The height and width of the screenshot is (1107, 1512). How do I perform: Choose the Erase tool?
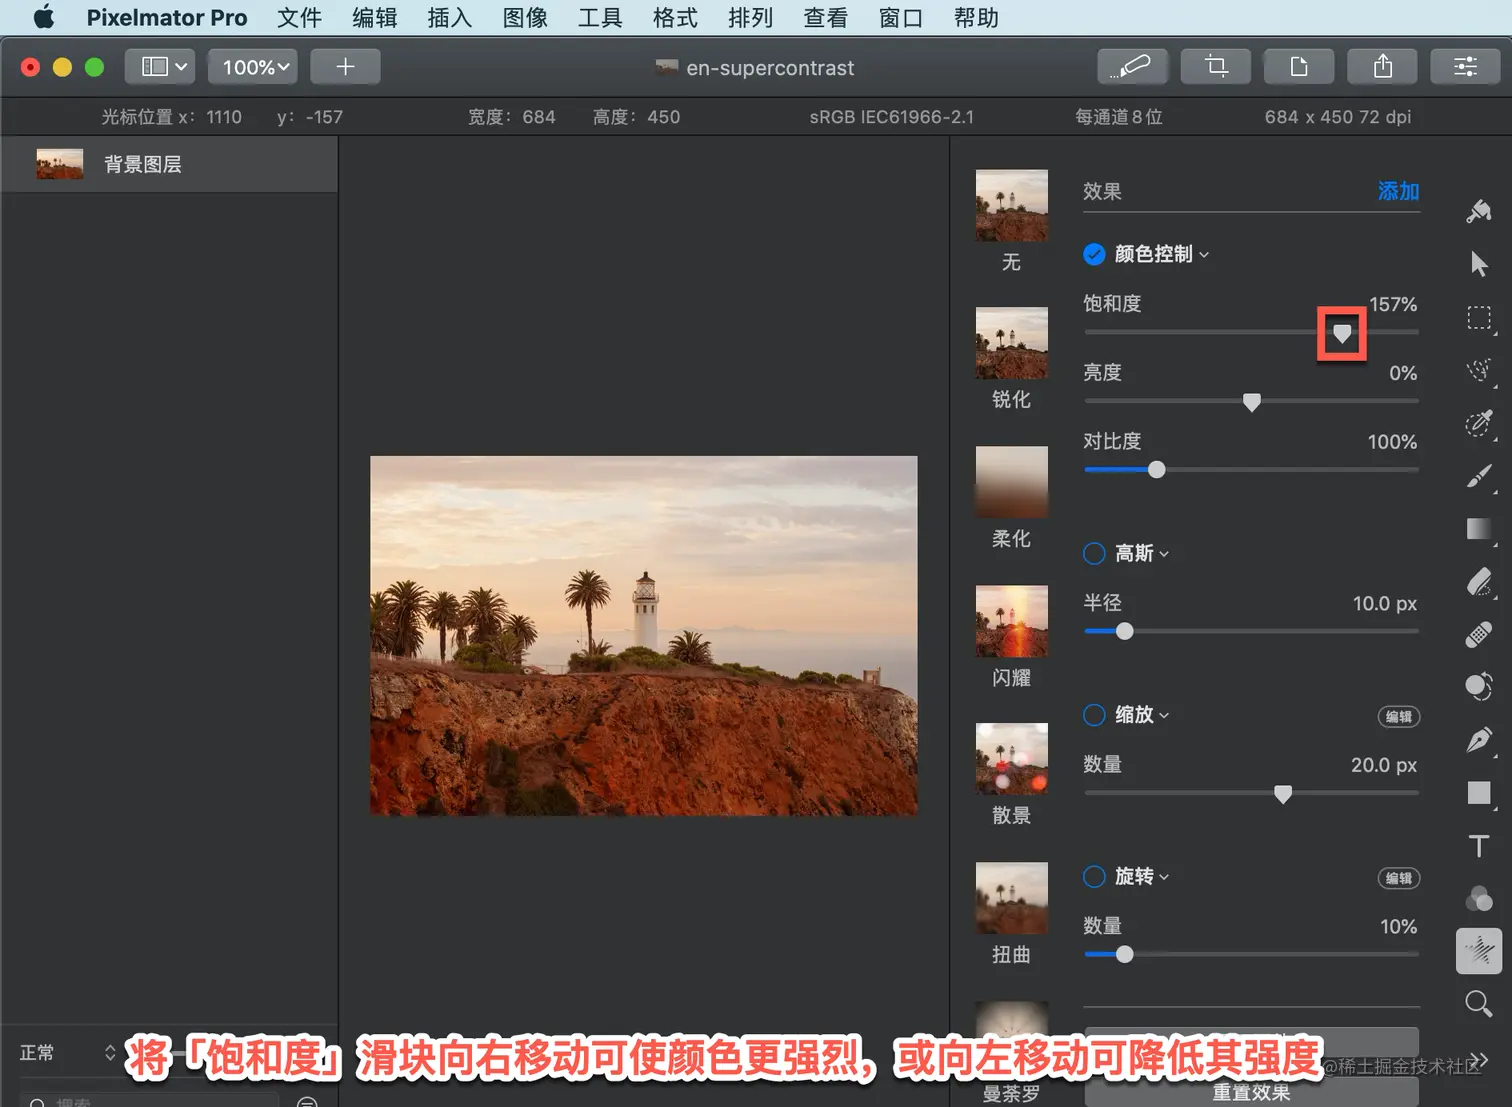[x=1479, y=582]
